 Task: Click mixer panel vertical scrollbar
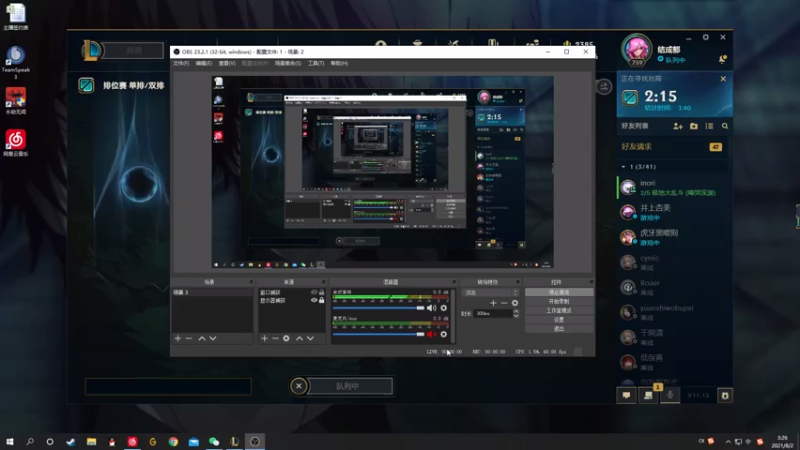pyautogui.click(x=453, y=316)
